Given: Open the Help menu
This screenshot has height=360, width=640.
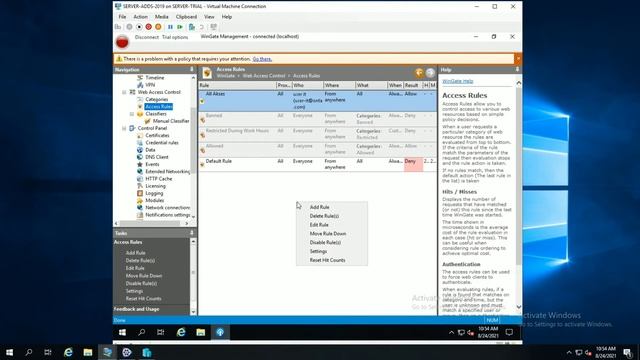Looking at the screenshot, I should 227,17.
